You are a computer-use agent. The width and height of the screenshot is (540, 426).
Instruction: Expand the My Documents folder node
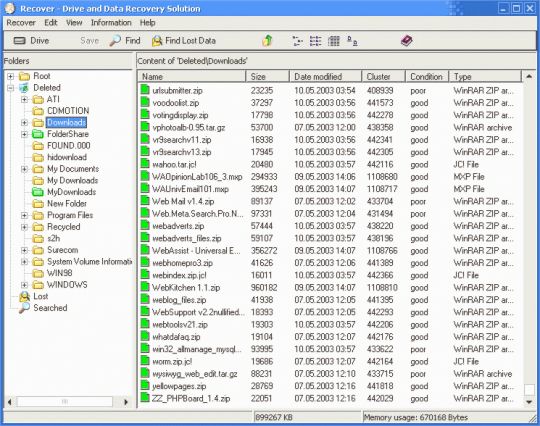(x=24, y=169)
